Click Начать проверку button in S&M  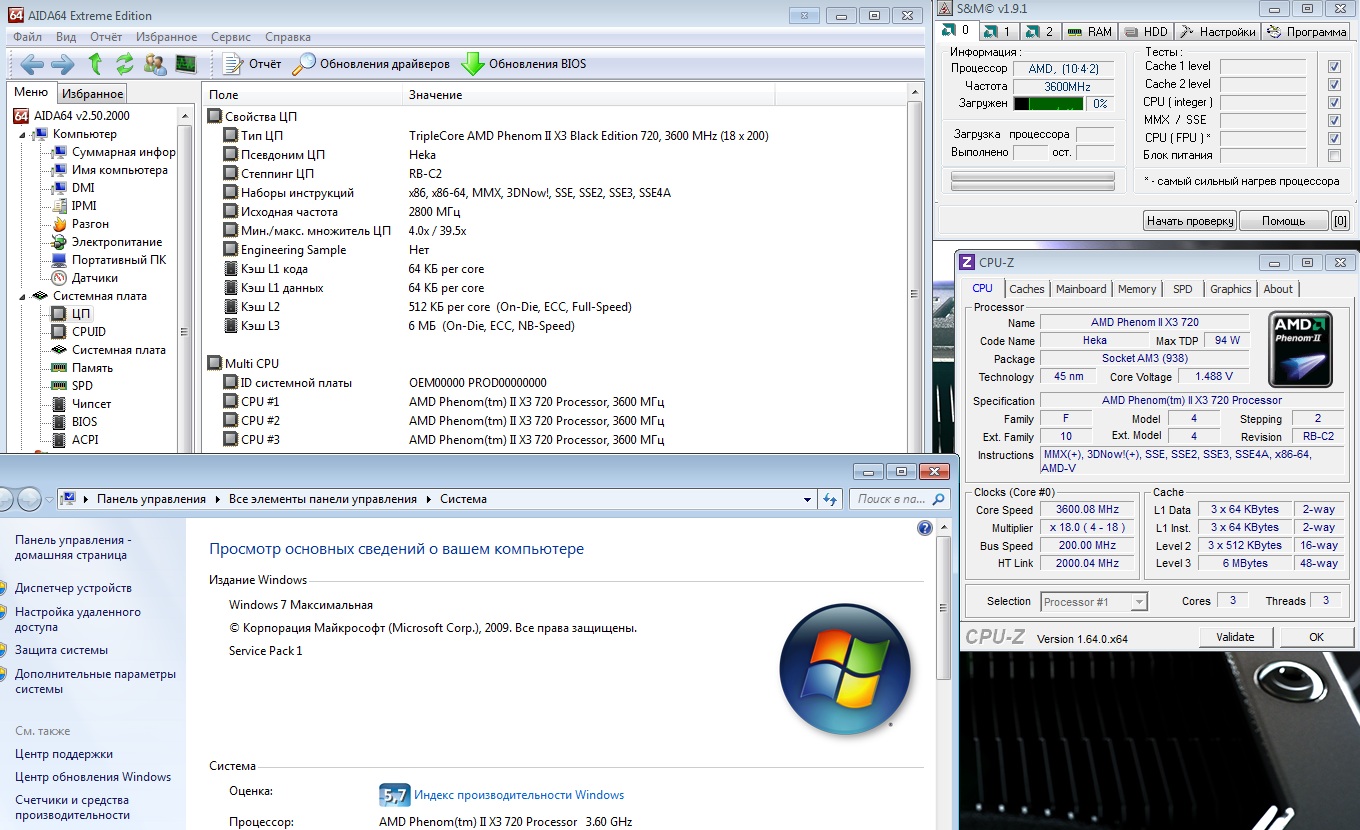(1190, 221)
